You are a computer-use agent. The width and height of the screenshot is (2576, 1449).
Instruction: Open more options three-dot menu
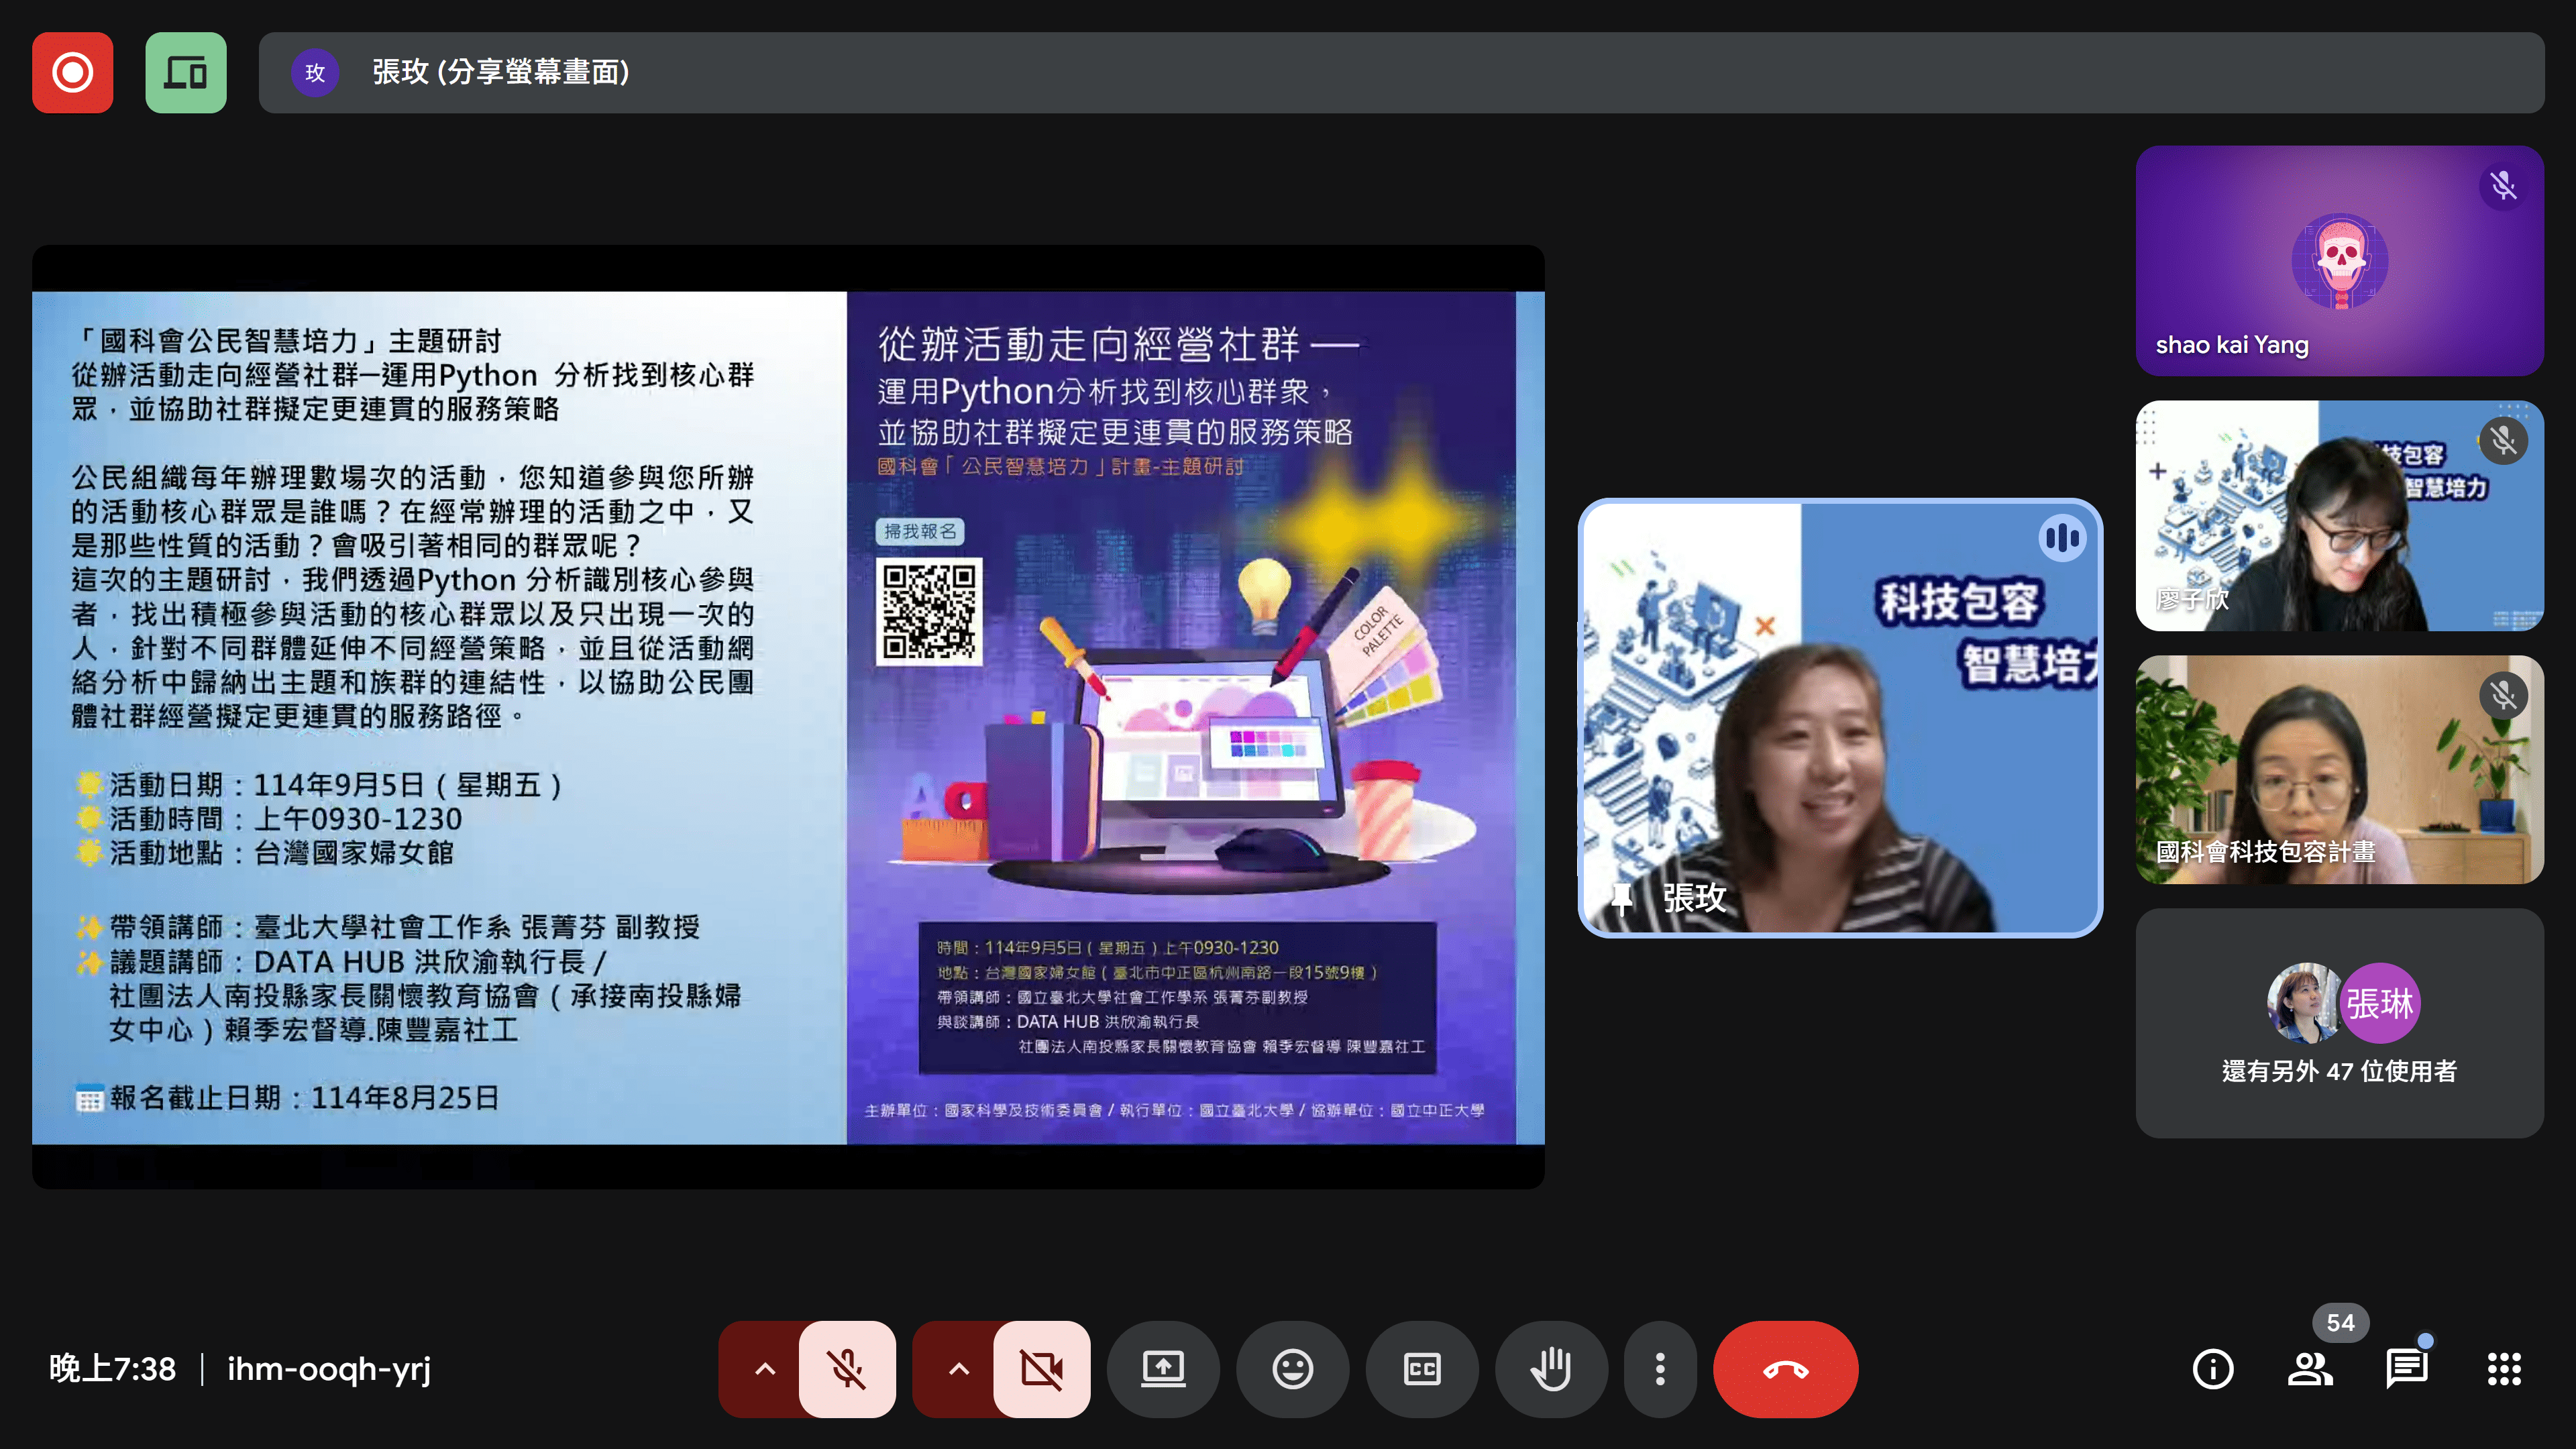[x=1659, y=1368]
